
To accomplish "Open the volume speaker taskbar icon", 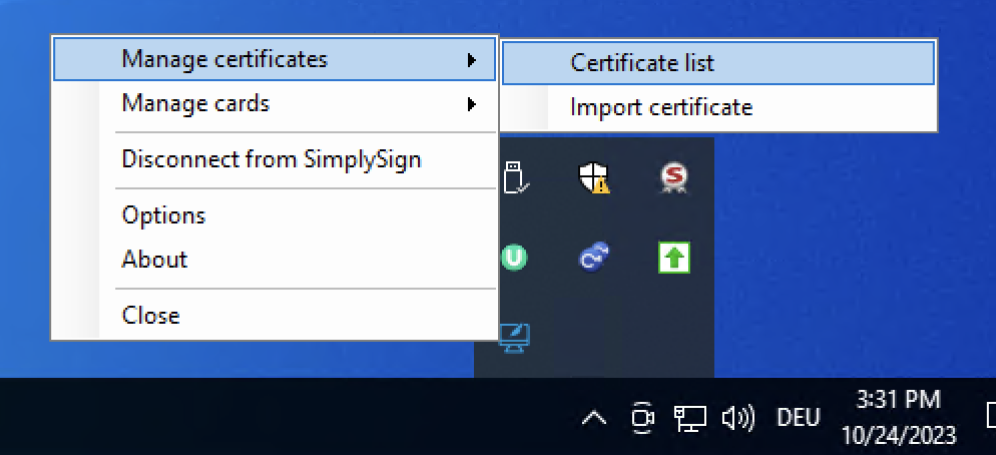I will (738, 418).
